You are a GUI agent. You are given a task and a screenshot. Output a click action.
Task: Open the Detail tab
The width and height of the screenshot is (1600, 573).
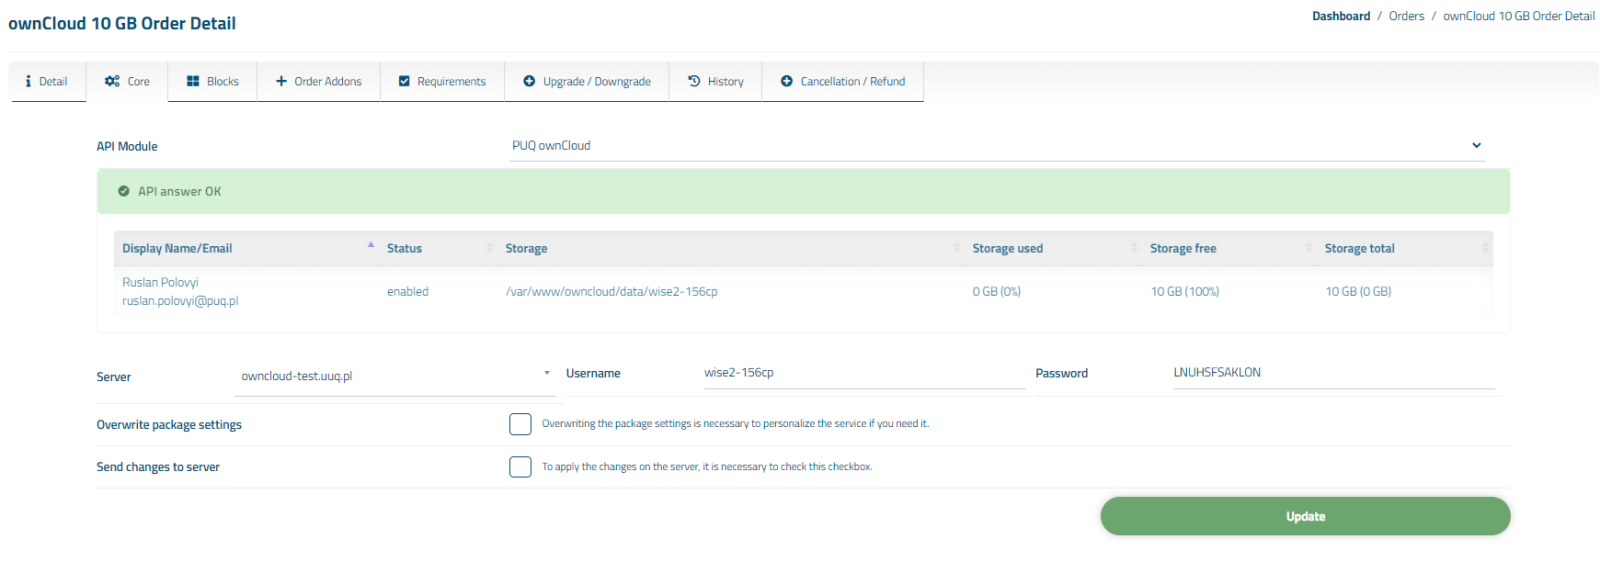tap(47, 82)
